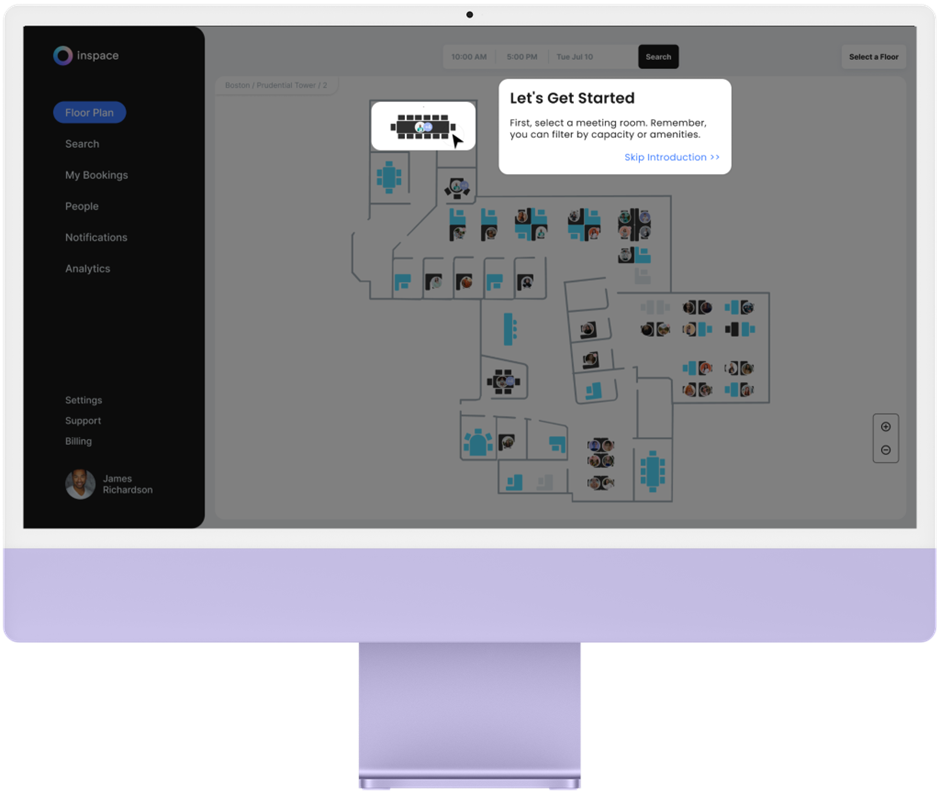Viewport: 940px width, 794px height.
Task: Click the zoom in plus icon
Action: pos(885,427)
